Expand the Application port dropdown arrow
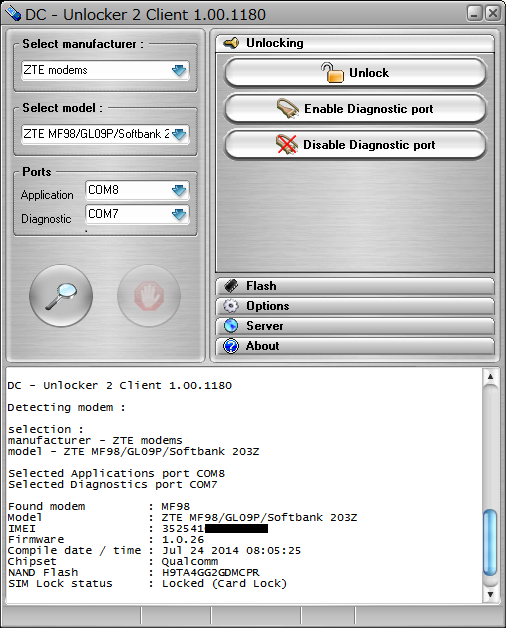 point(179,190)
